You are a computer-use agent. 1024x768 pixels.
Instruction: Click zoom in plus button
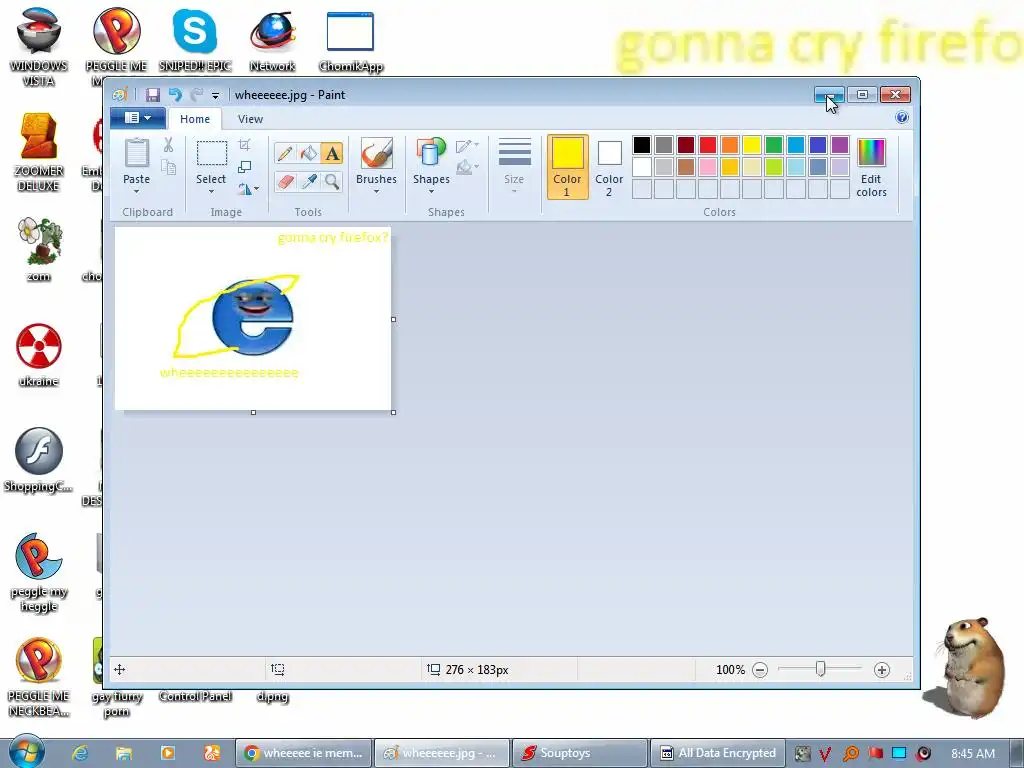point(882,670)
